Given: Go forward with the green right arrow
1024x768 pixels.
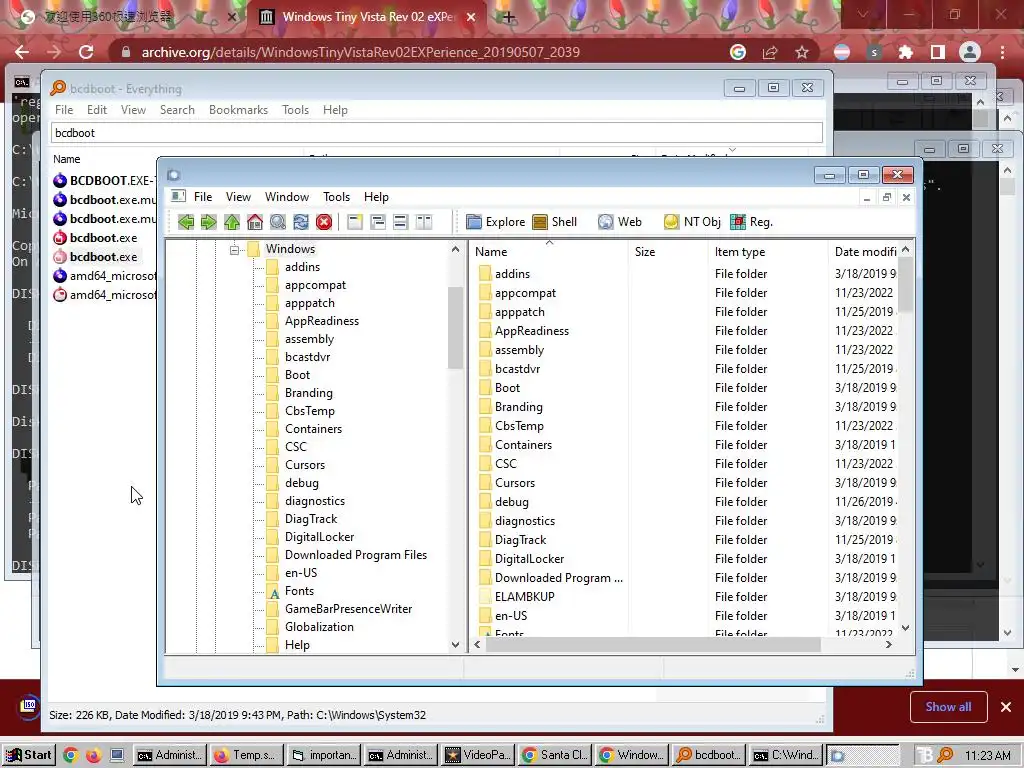Looking at the screenshot, I should [x=209, y=222].
